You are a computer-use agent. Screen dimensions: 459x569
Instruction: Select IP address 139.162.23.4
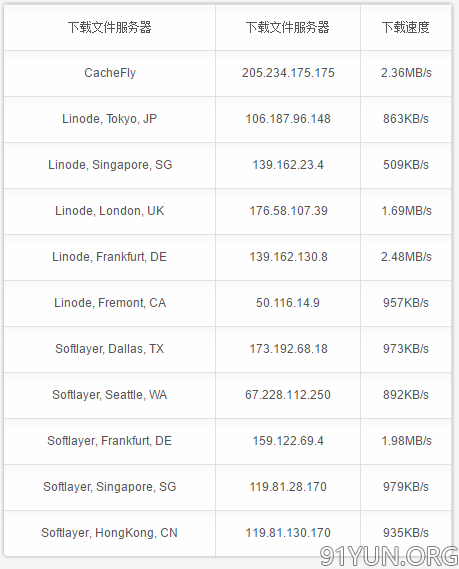click(288, 165)
